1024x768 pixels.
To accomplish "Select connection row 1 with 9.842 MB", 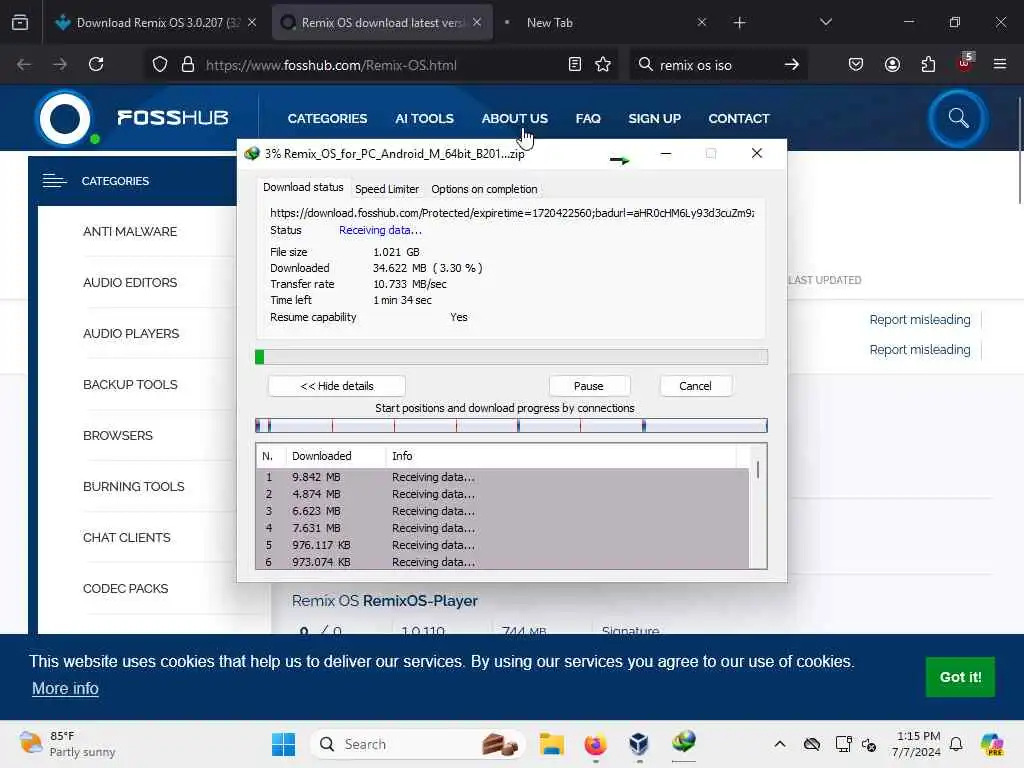I will coord(502,477).
